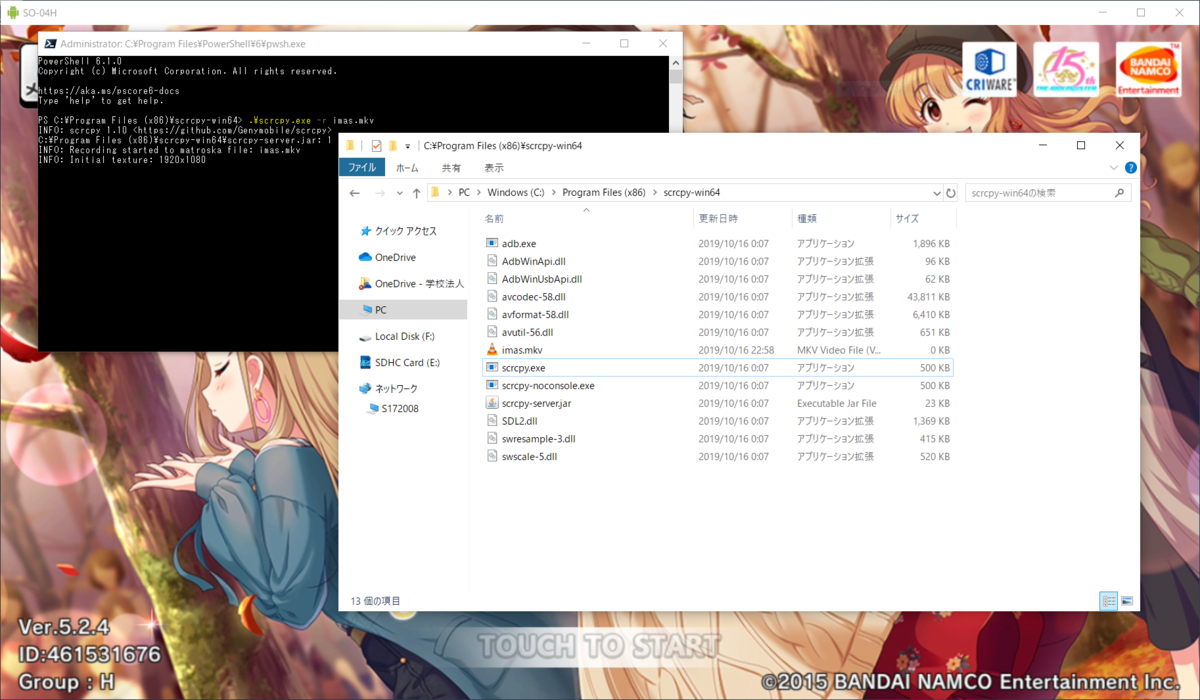
Task: Select the imas.mkv VLC cone icon
Action: [491, 350]
